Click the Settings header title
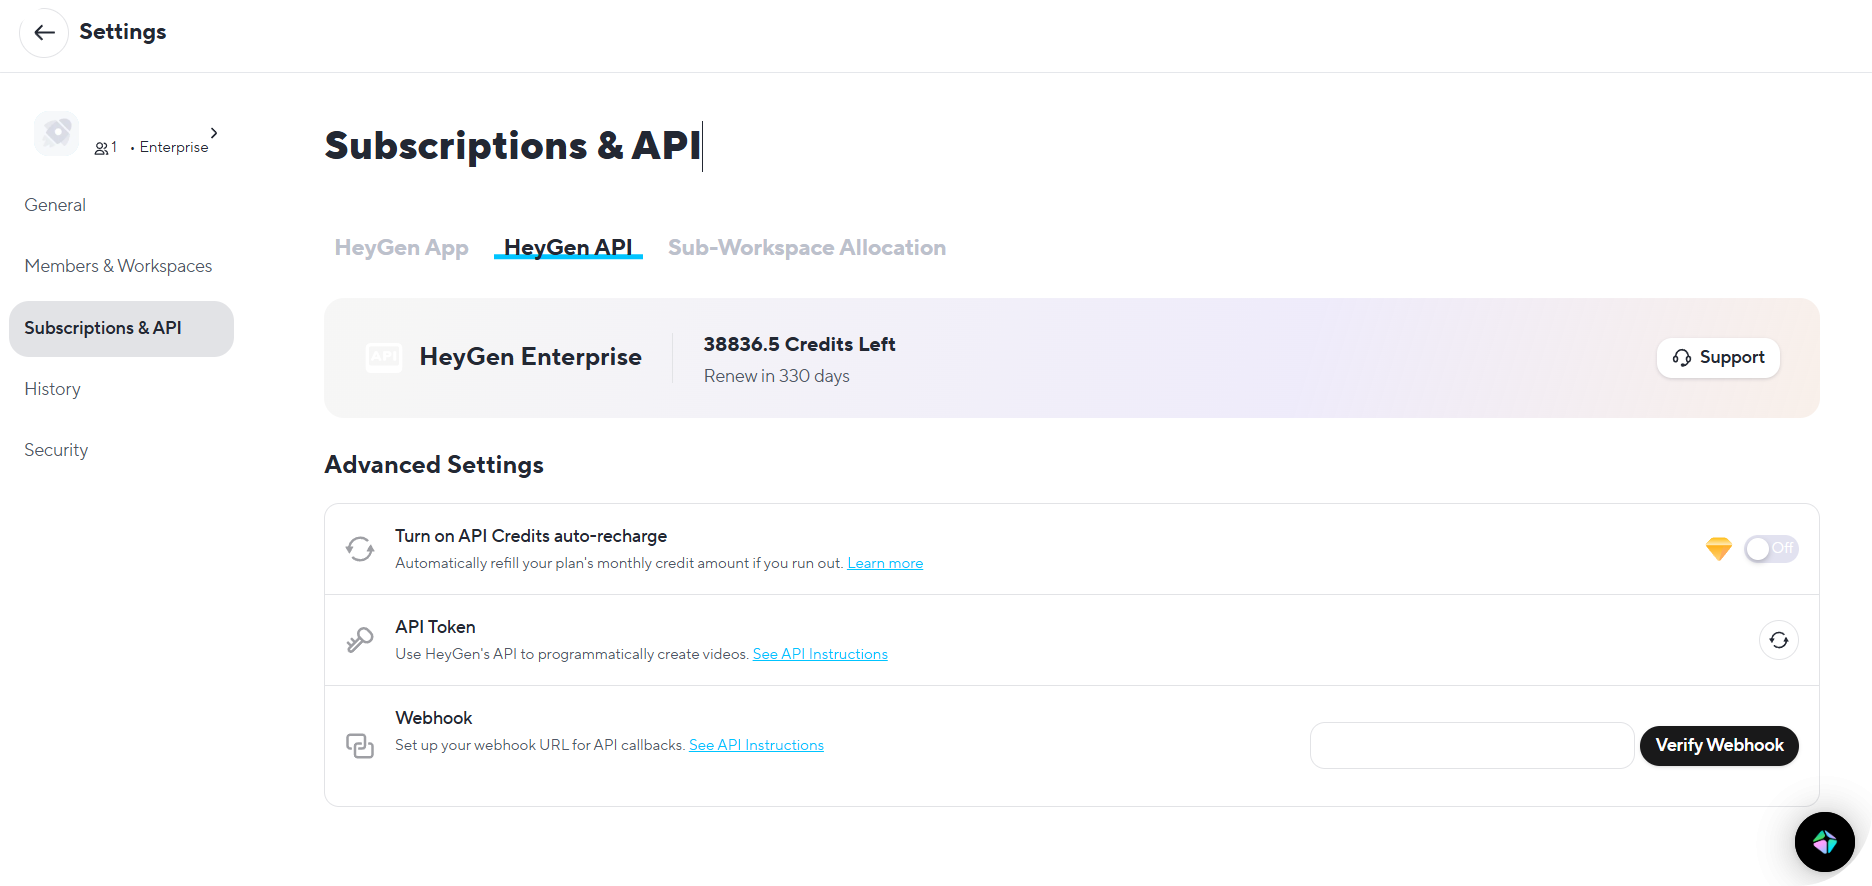 (x=123, y=32)
